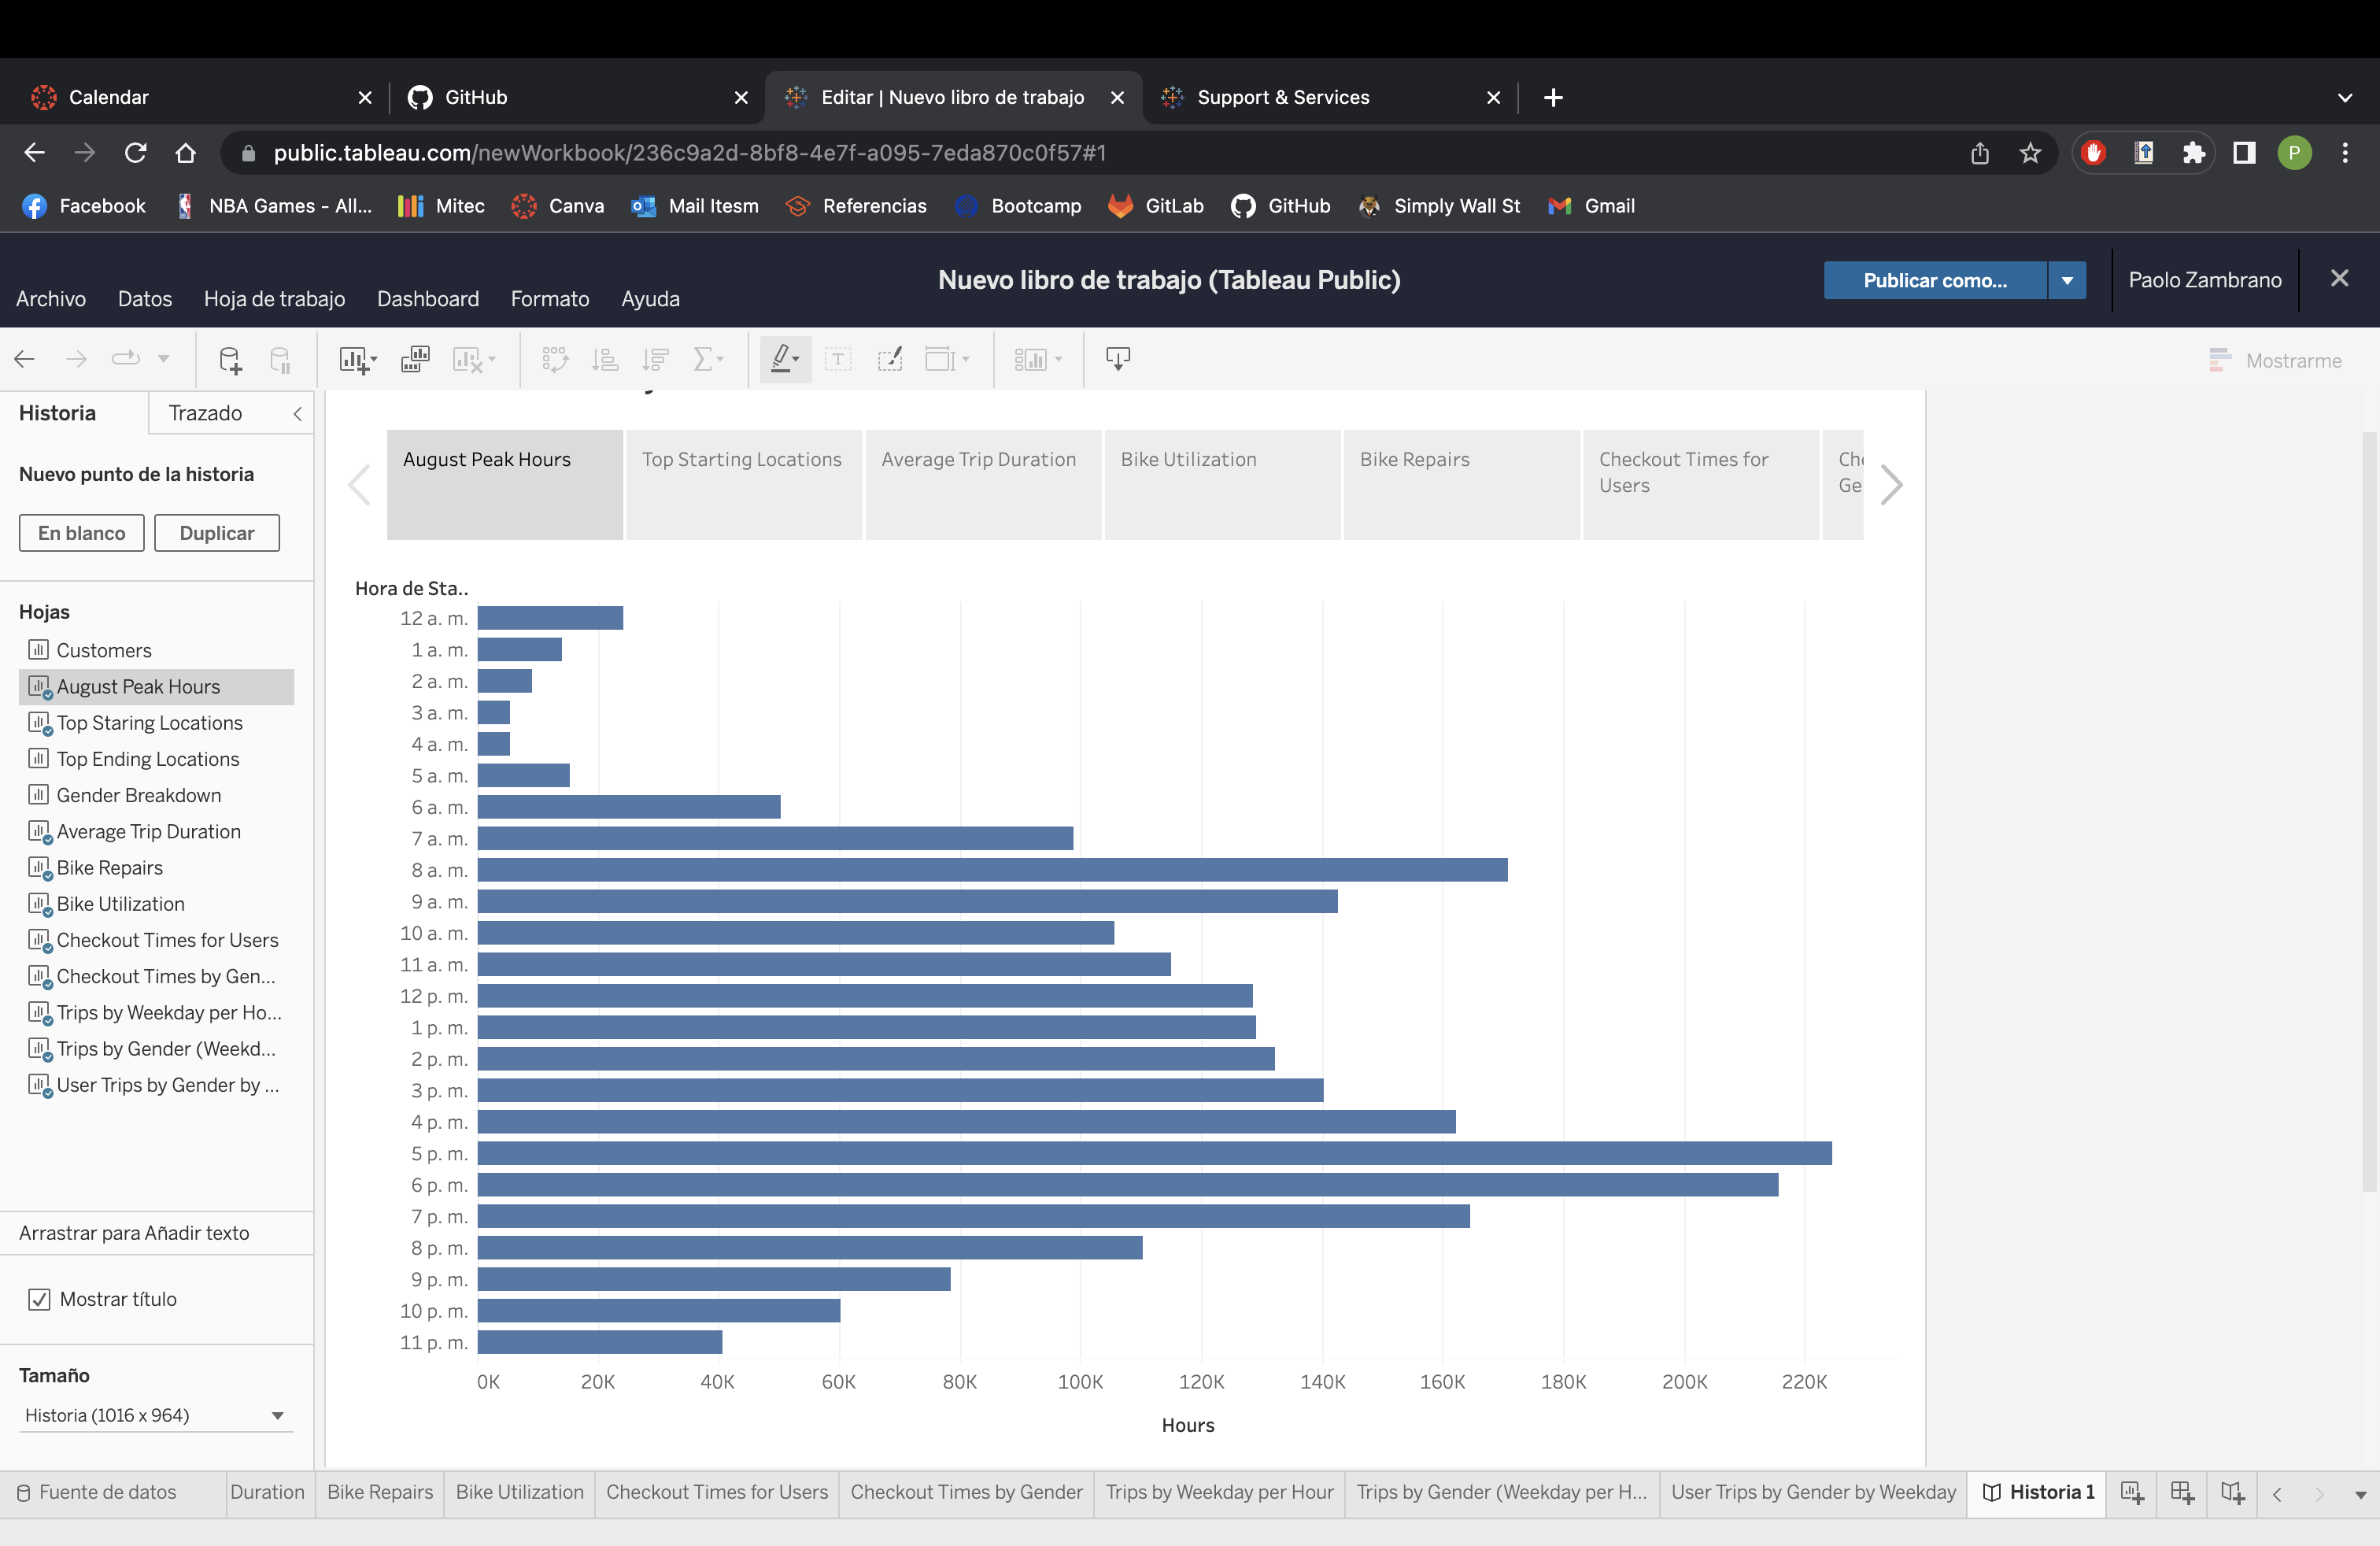Add a new dashboard from bottom bar
This screenshot has height=1546, width=2380.
(2182, 1493)
